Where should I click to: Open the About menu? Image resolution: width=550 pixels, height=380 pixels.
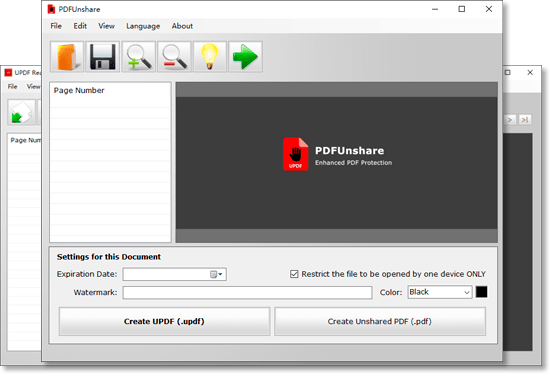[182, 26]
